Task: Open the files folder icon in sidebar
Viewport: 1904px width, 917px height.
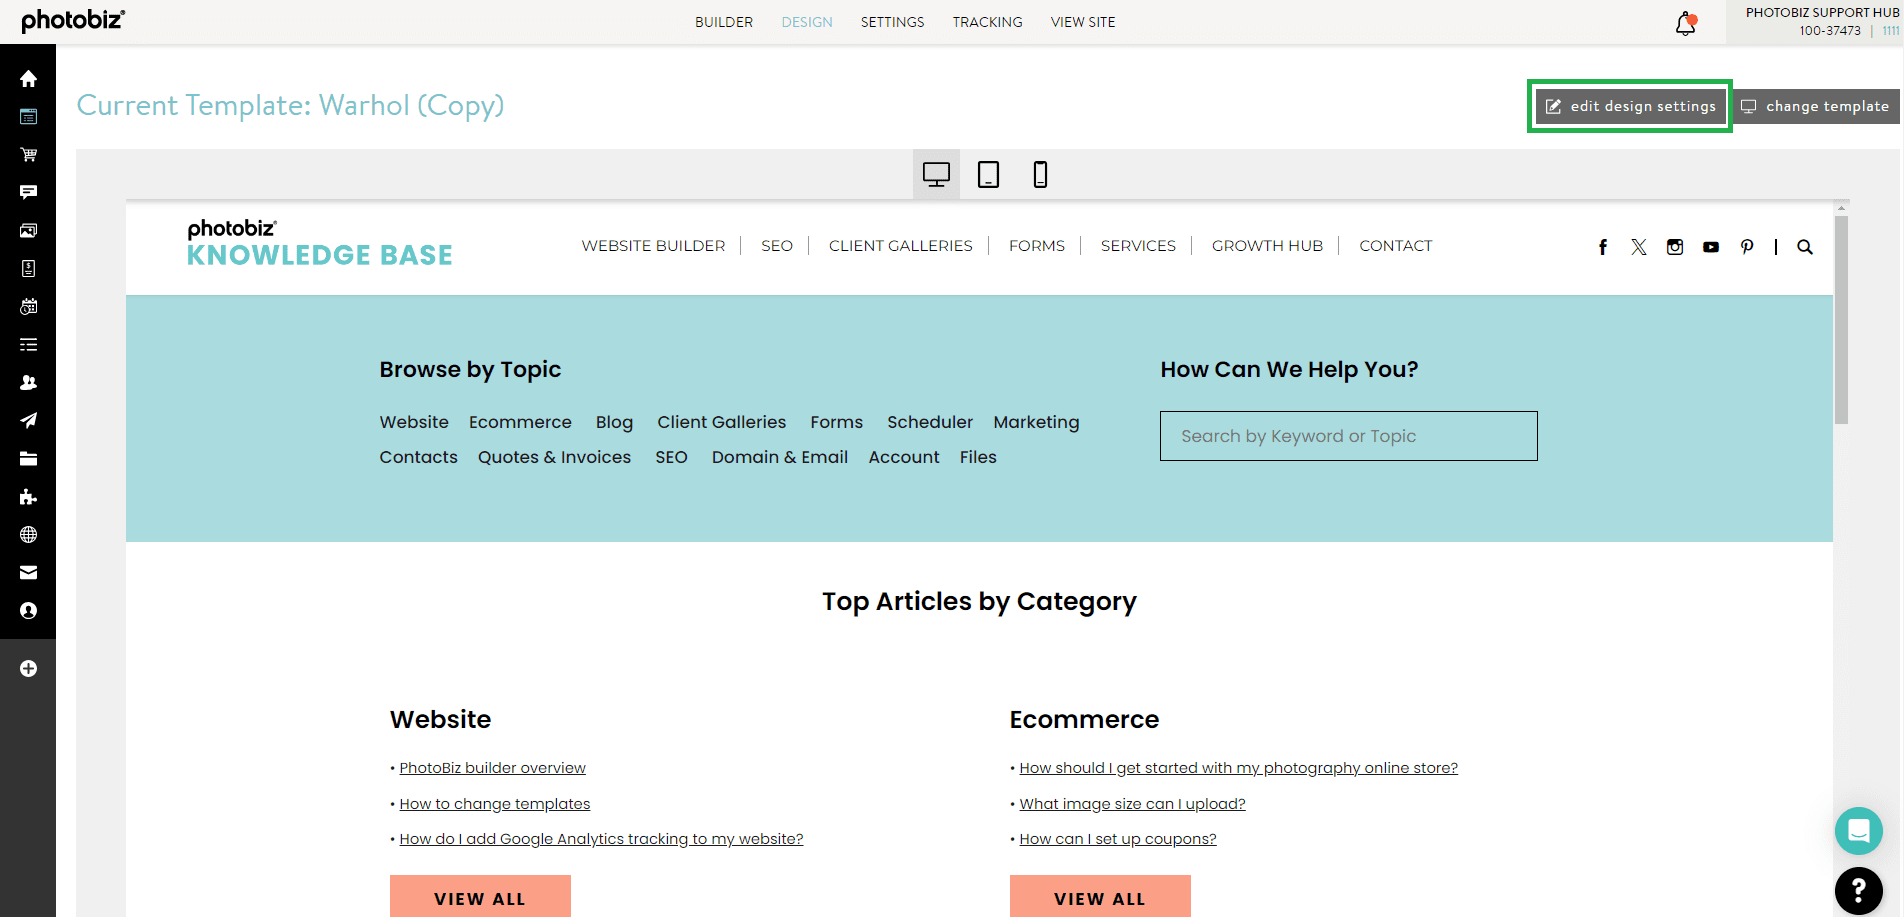Action: (x=28, y=458)
